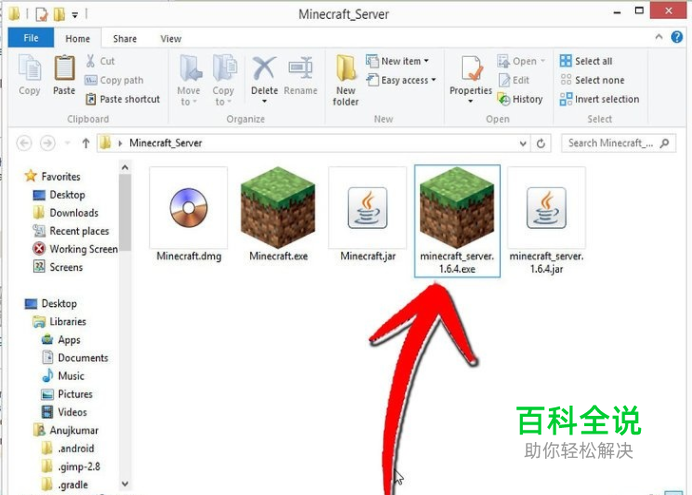This screenshot has height=495, width=692.
Task: Open the Documents library
Action: 75,358
